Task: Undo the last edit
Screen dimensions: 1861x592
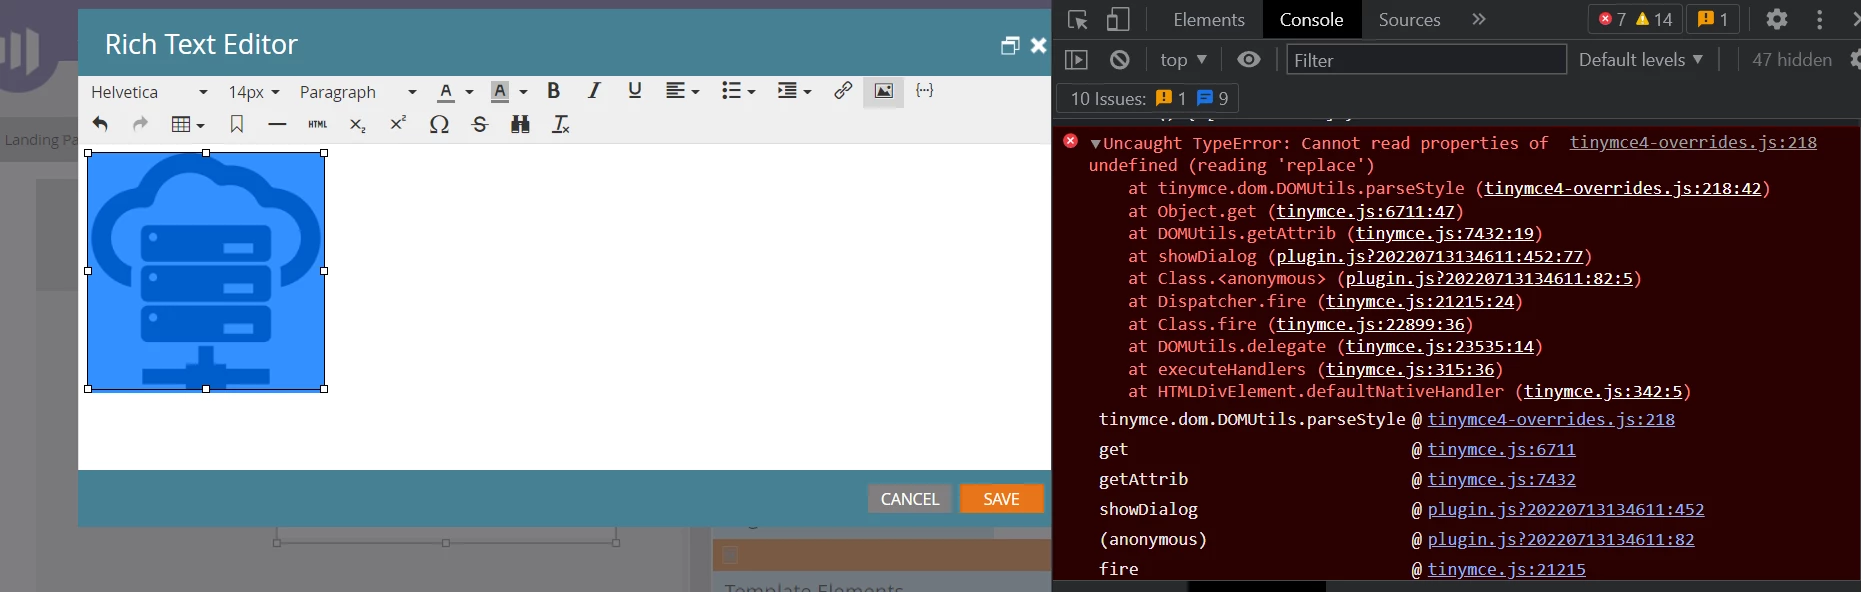Action: pos(100,124)
